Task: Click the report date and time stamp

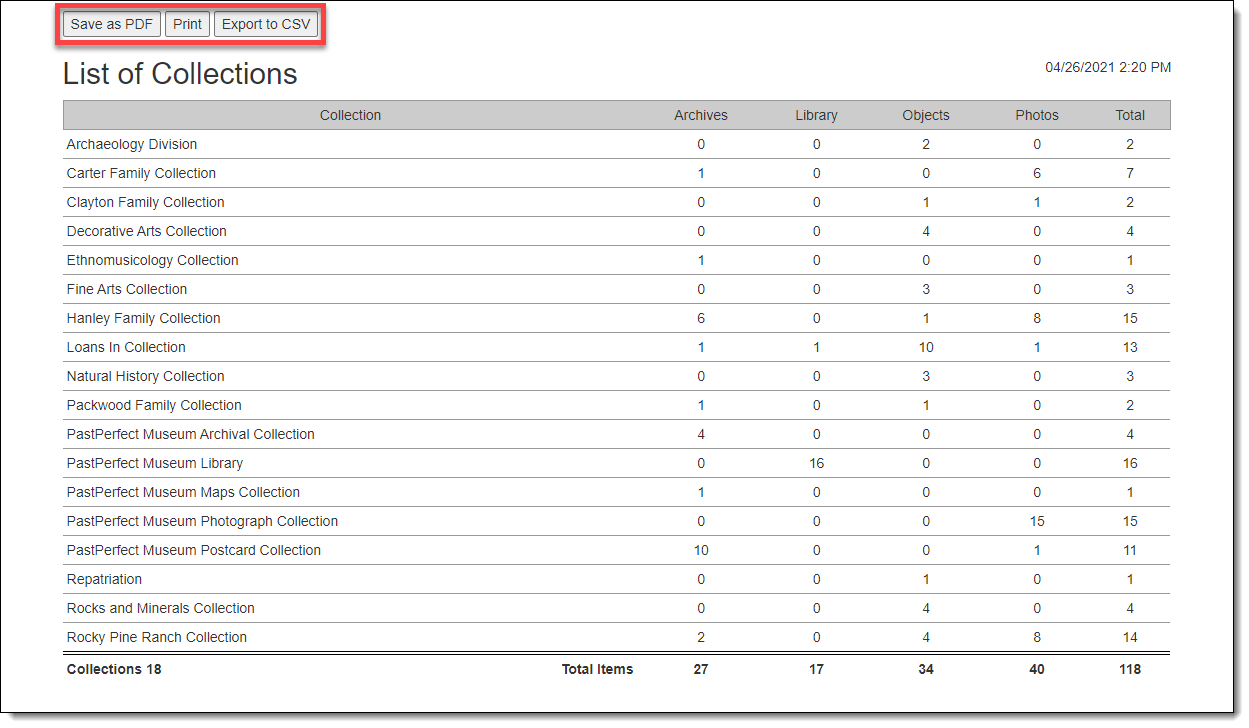Action: [1108, 67]
